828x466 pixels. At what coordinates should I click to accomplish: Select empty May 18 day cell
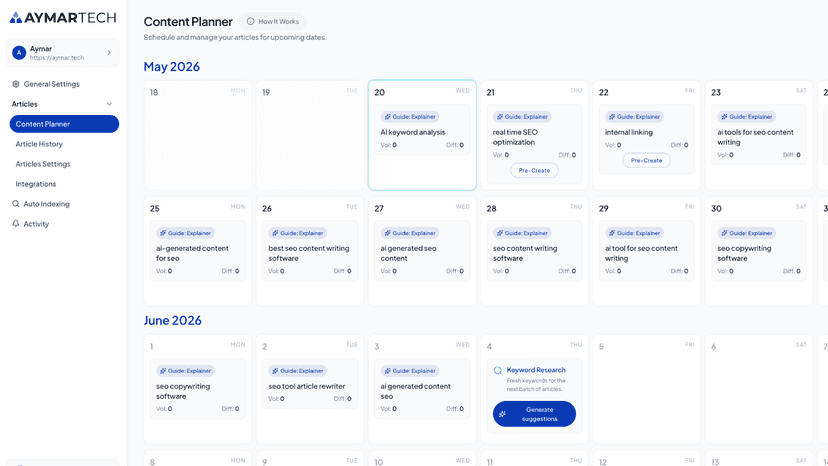point(197,135)
